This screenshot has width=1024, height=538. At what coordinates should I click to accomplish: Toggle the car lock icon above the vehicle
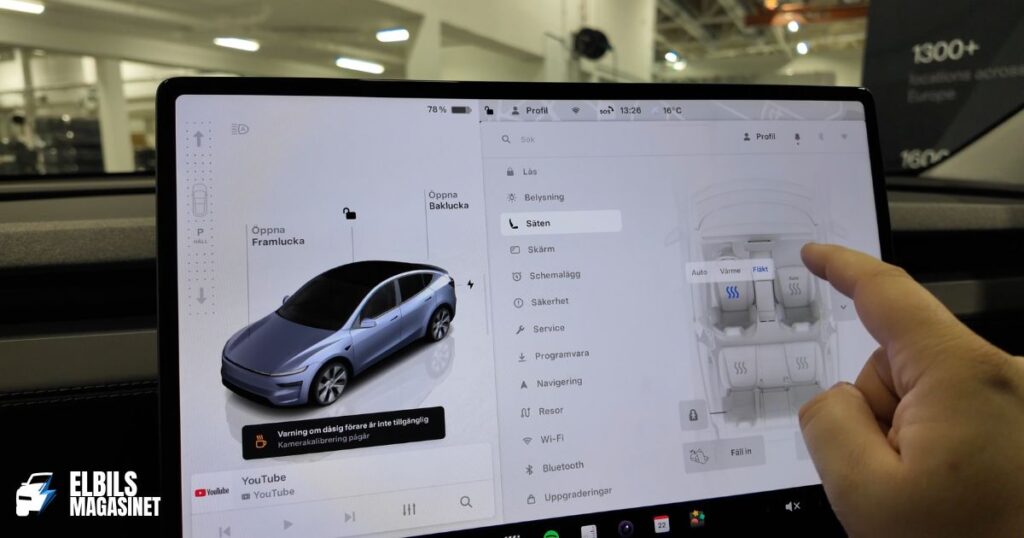pyautogui.click(x=349, y=213)
